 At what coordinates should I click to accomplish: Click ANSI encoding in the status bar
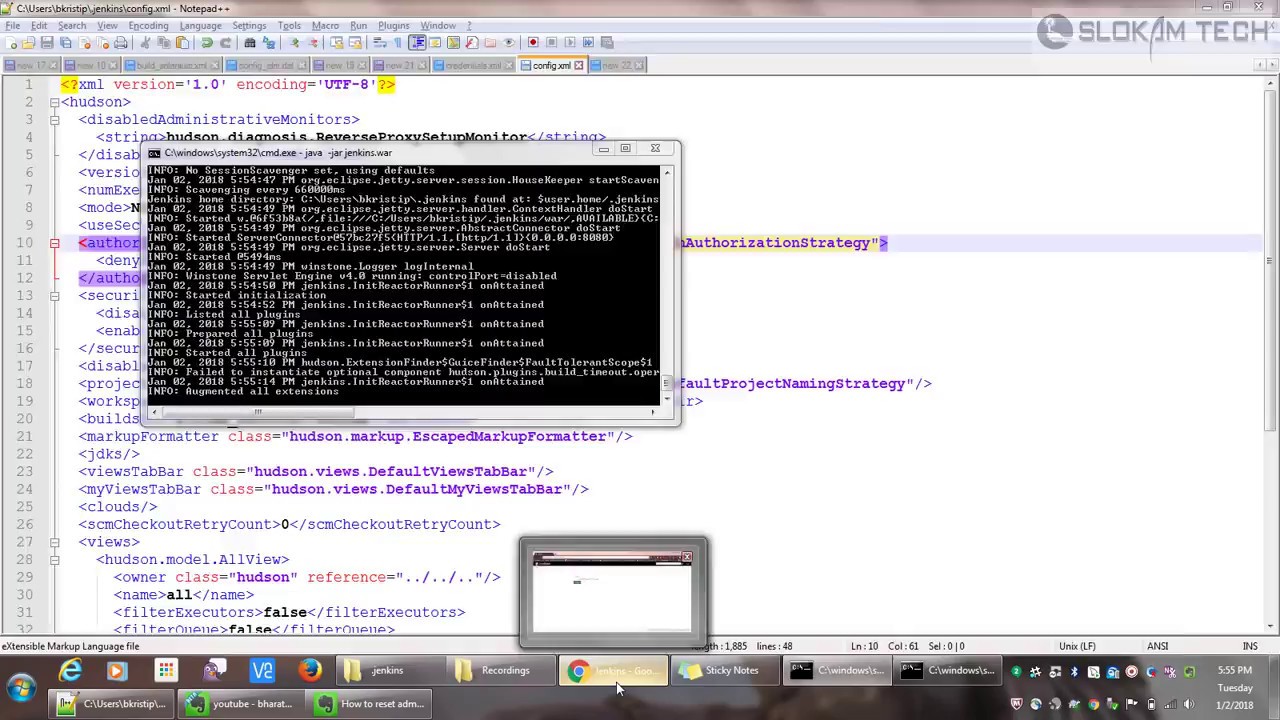(1158, 646)
